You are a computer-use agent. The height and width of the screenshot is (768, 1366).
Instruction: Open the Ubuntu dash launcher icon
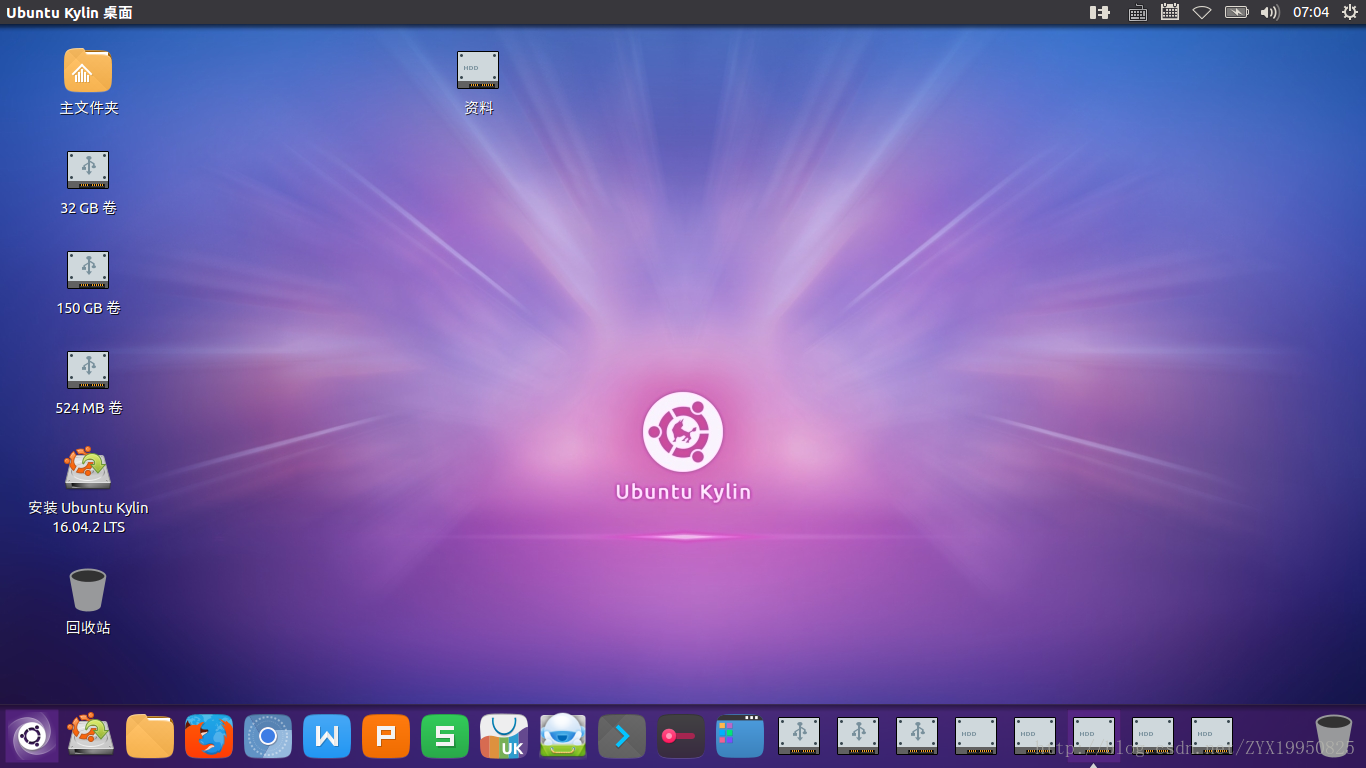[33, 735]
